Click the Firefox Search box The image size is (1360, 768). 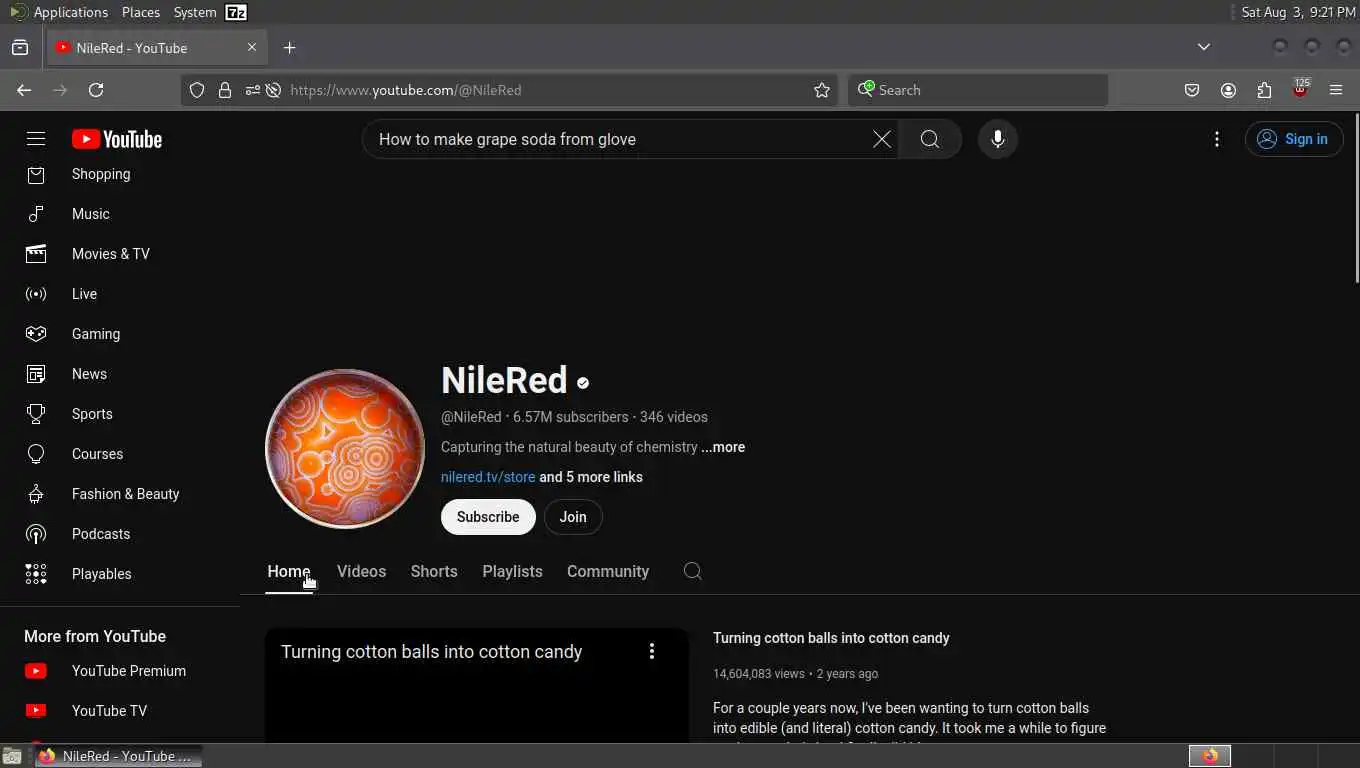point(978,90)
